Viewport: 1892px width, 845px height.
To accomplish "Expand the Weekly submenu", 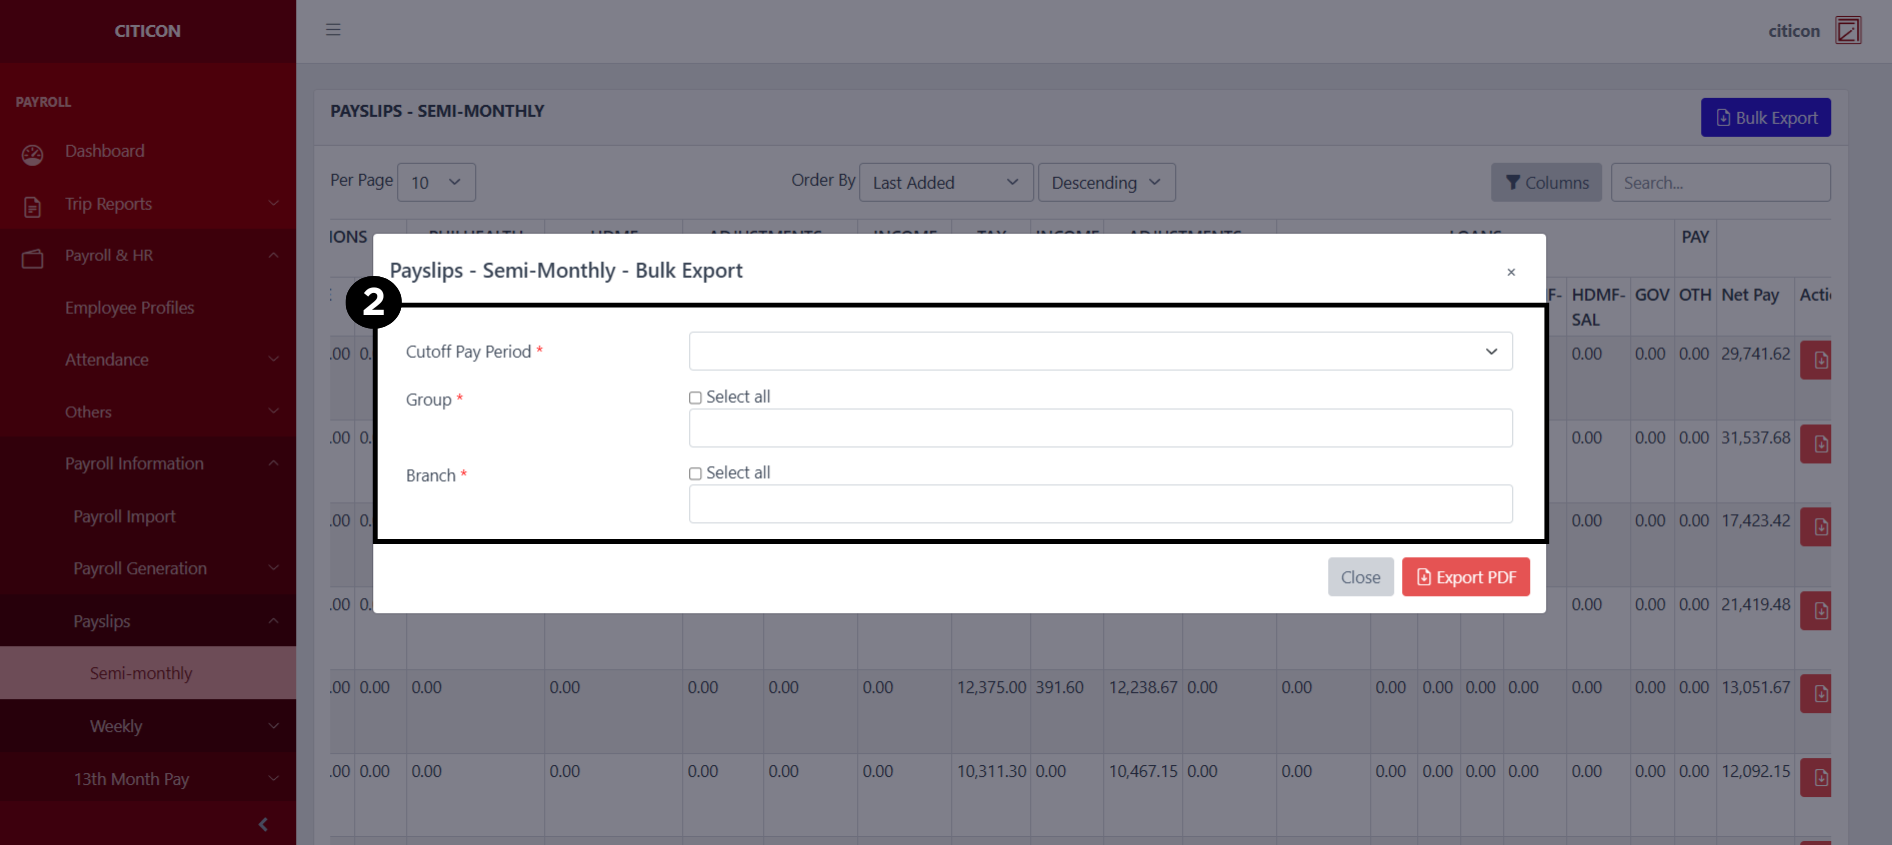I will [x=148, y=726].
